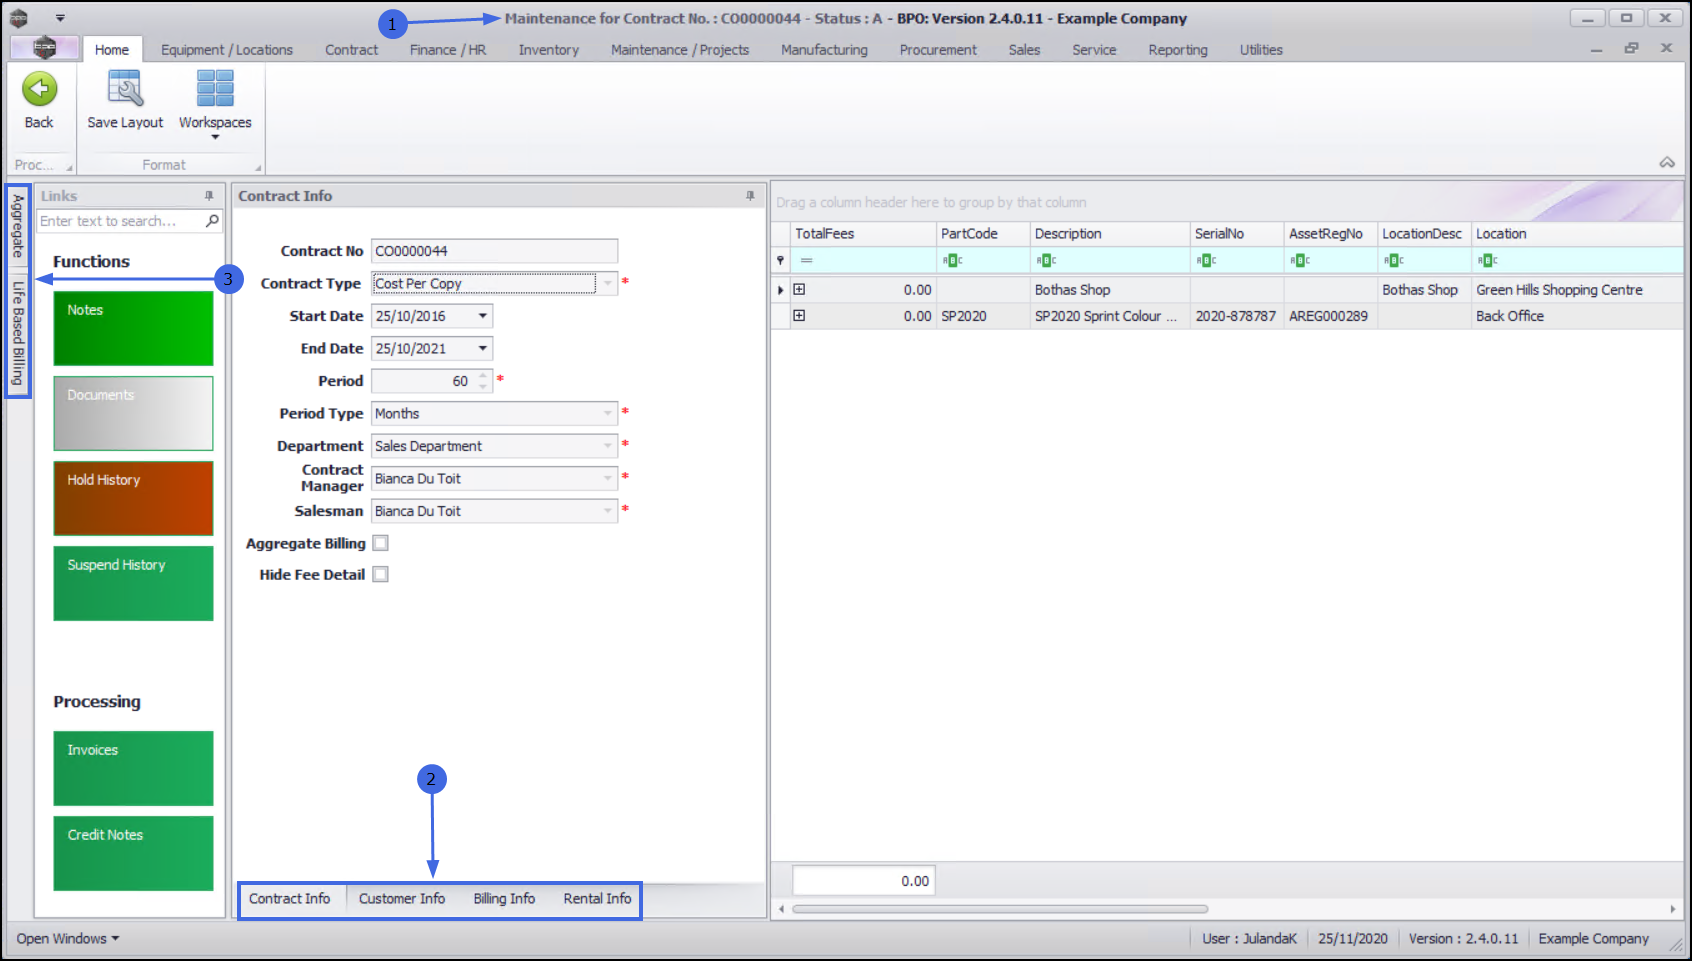Expand the Bothas Shop grid row
This screenshot has width=1692, height=961.
pyautogui.click(x=799, y=290)
